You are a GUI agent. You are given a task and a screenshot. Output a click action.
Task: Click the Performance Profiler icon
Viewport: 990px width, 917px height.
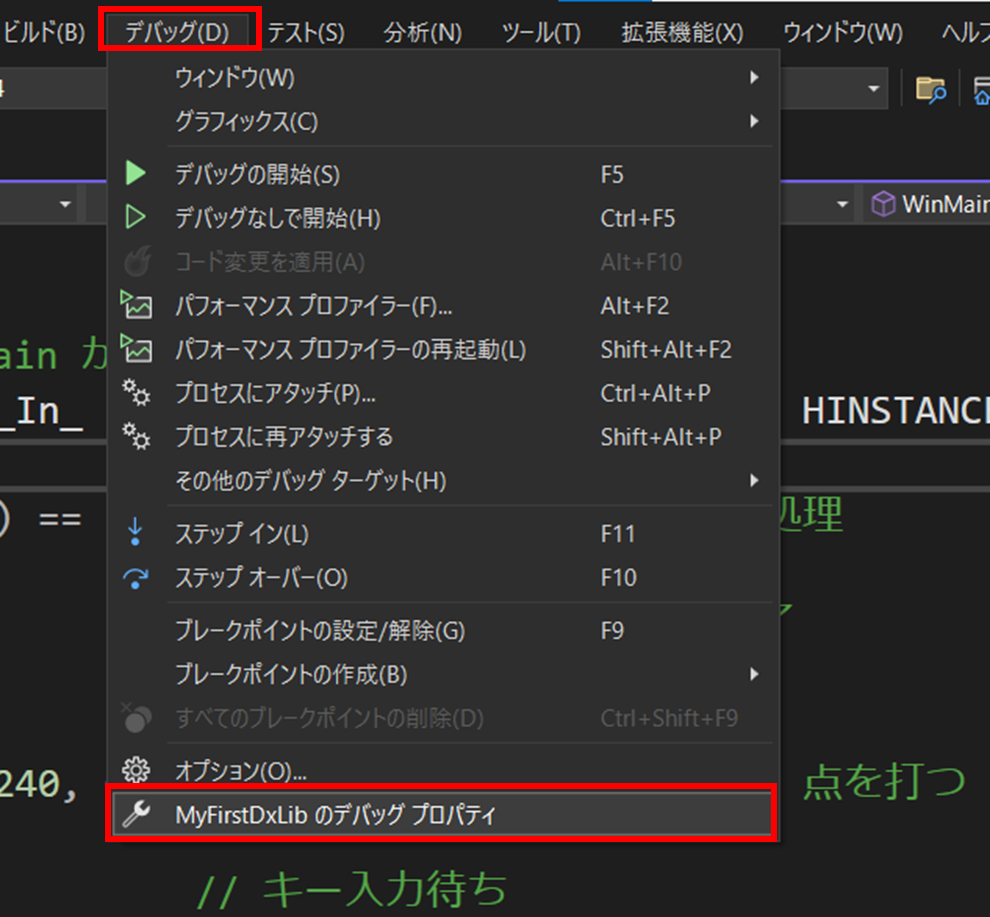(136, 305)
